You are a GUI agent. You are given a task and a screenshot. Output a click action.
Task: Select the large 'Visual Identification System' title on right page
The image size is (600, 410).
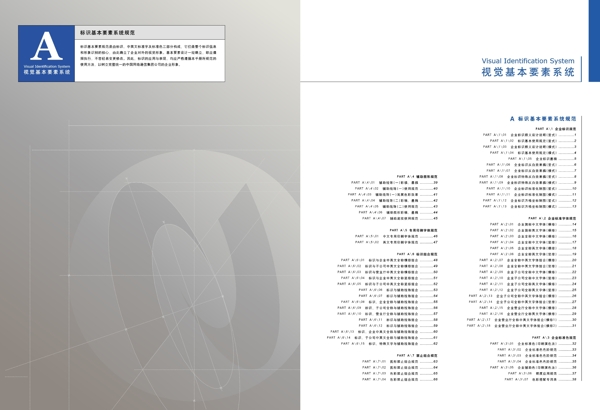[528, 61]
